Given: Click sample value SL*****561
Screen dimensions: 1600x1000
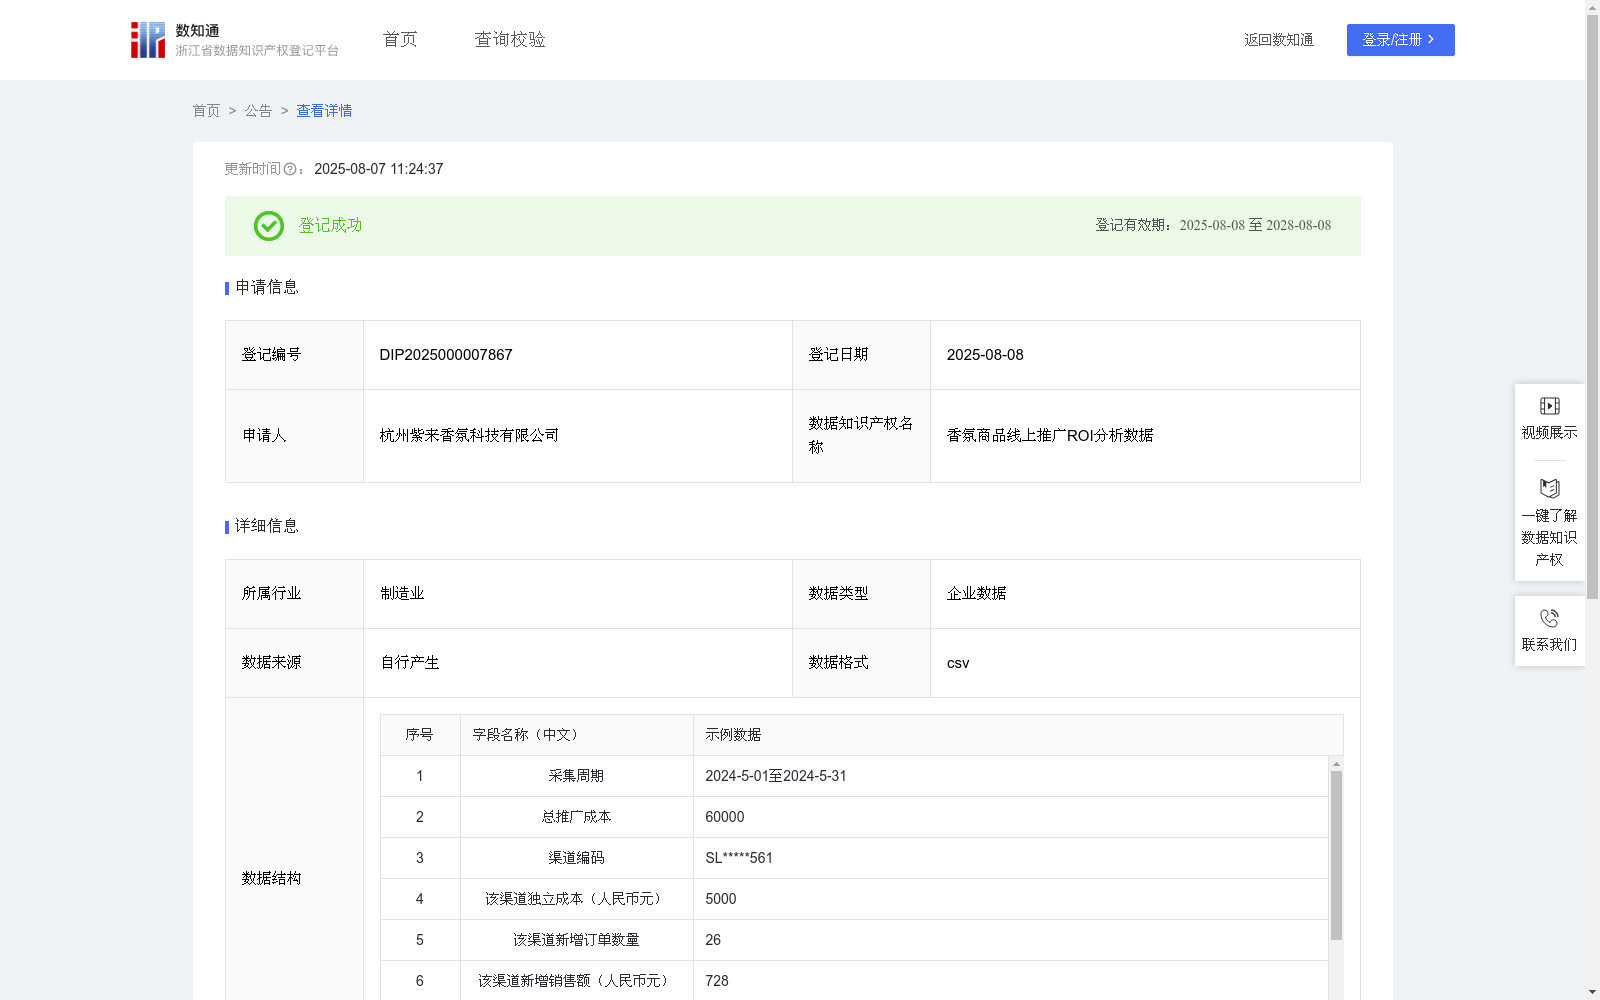Looking at the screenshot, I should pyautogui.click(x=739, y=858).
